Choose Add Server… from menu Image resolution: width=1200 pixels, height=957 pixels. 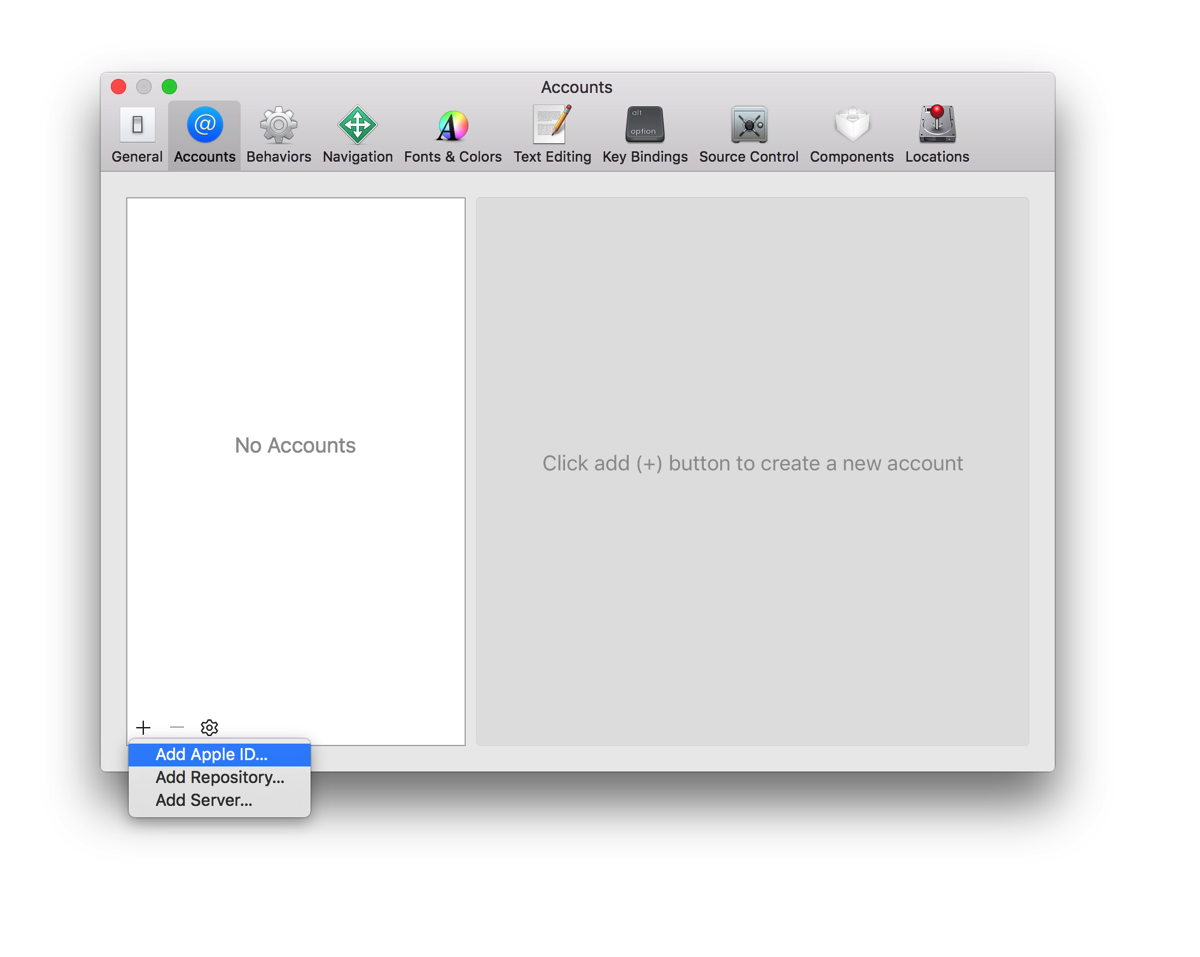[x=219, y=800]
